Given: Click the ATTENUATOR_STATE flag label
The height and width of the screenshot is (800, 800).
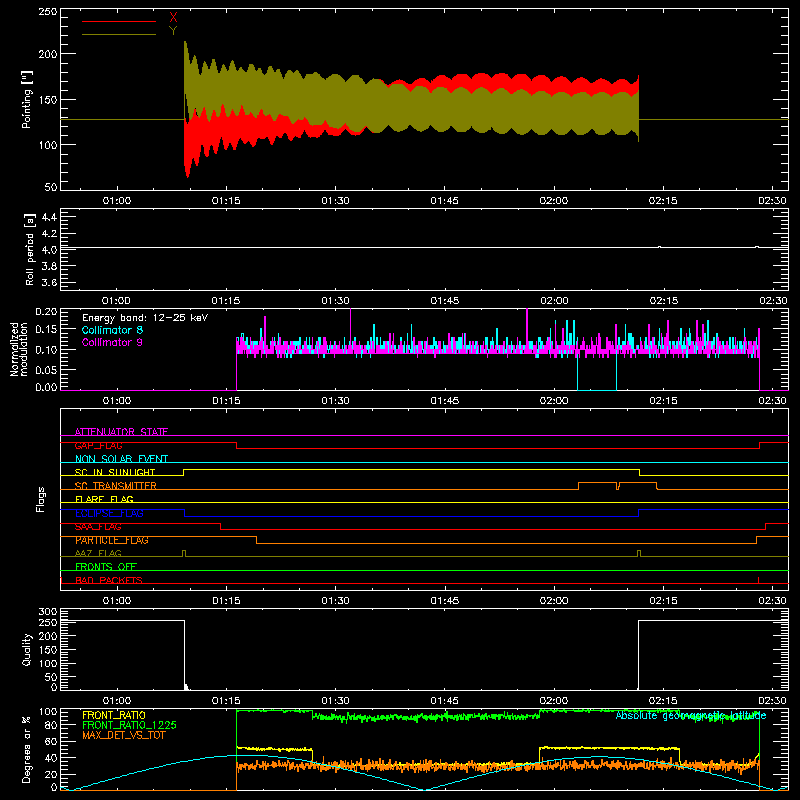Looking at the screenshot, I should click(121, 432).
